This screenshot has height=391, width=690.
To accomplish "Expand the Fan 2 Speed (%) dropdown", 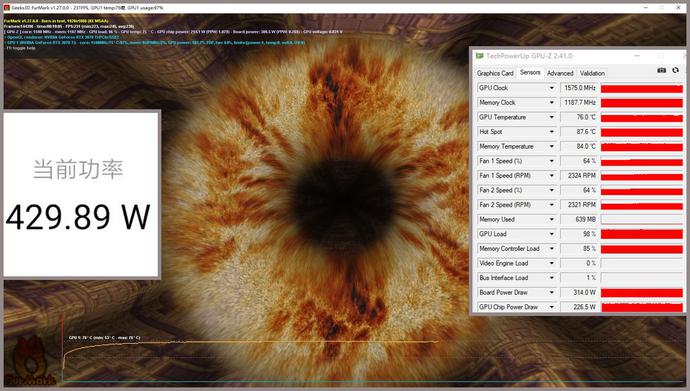I will coord(551,190).
